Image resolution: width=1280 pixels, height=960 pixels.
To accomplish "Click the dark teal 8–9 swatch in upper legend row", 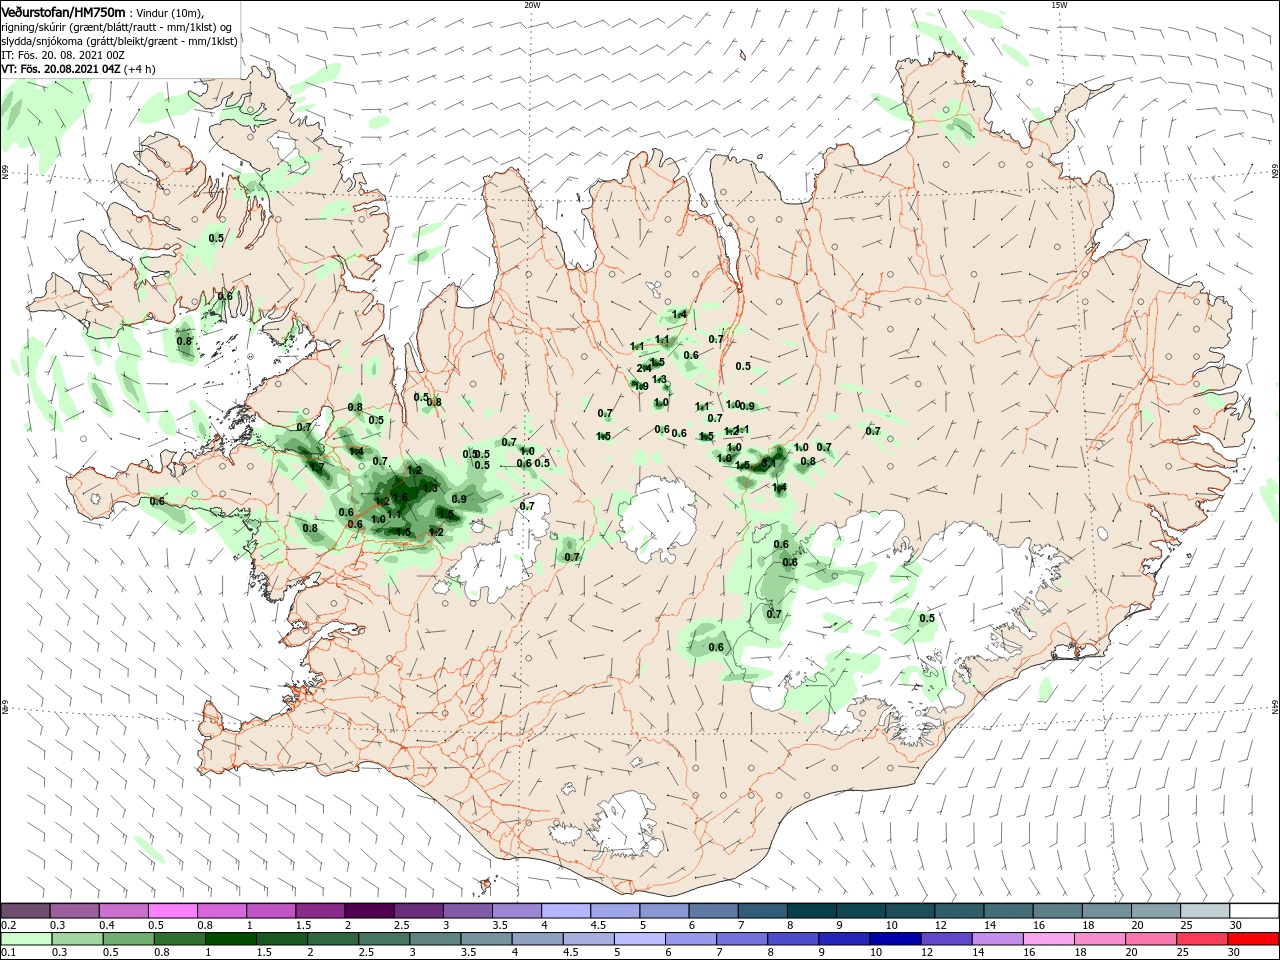I will coord(811,911).
